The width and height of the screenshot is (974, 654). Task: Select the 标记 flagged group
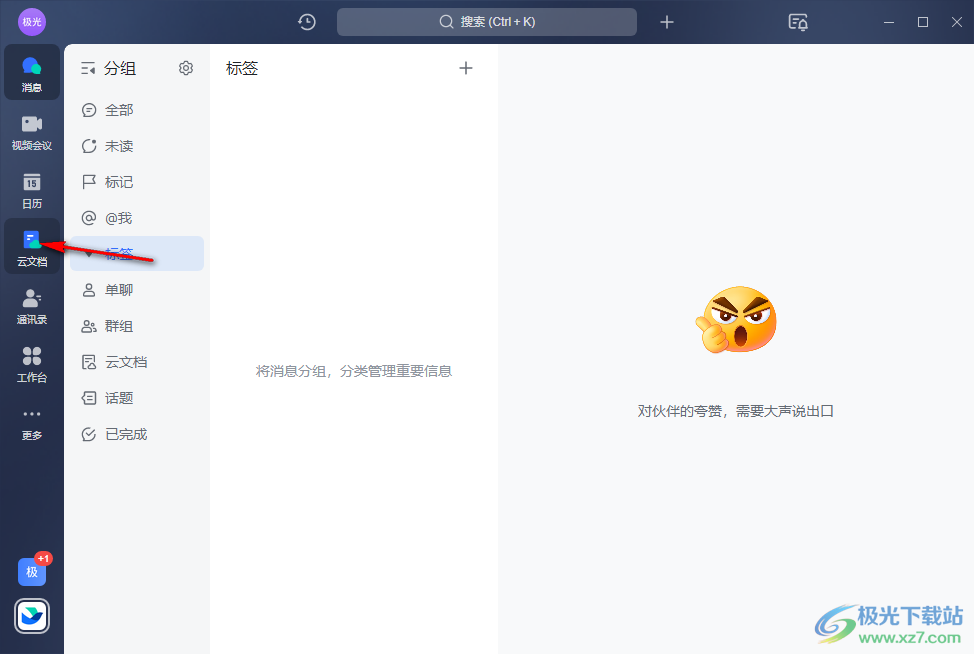[x=137, y=182]
